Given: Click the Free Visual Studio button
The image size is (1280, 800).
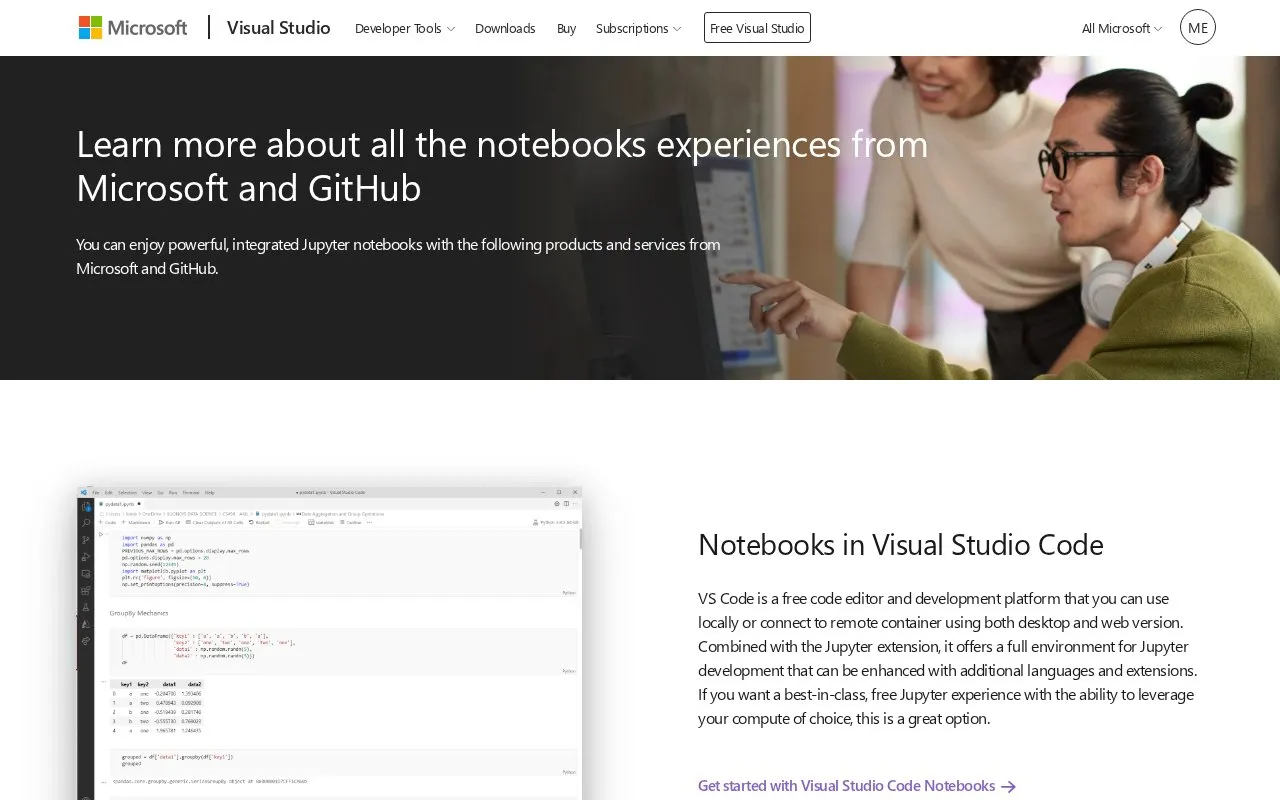Looking at the screenshot, I should 757,28.
